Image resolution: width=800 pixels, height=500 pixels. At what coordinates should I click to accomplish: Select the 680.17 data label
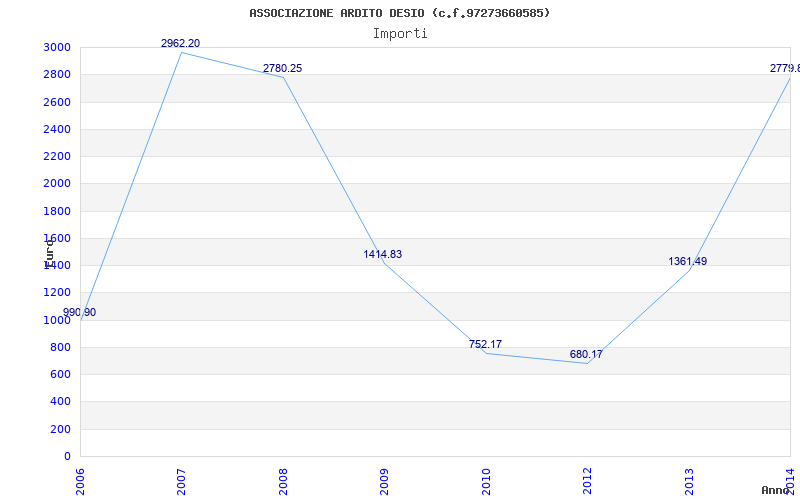[x=586, y=354]
